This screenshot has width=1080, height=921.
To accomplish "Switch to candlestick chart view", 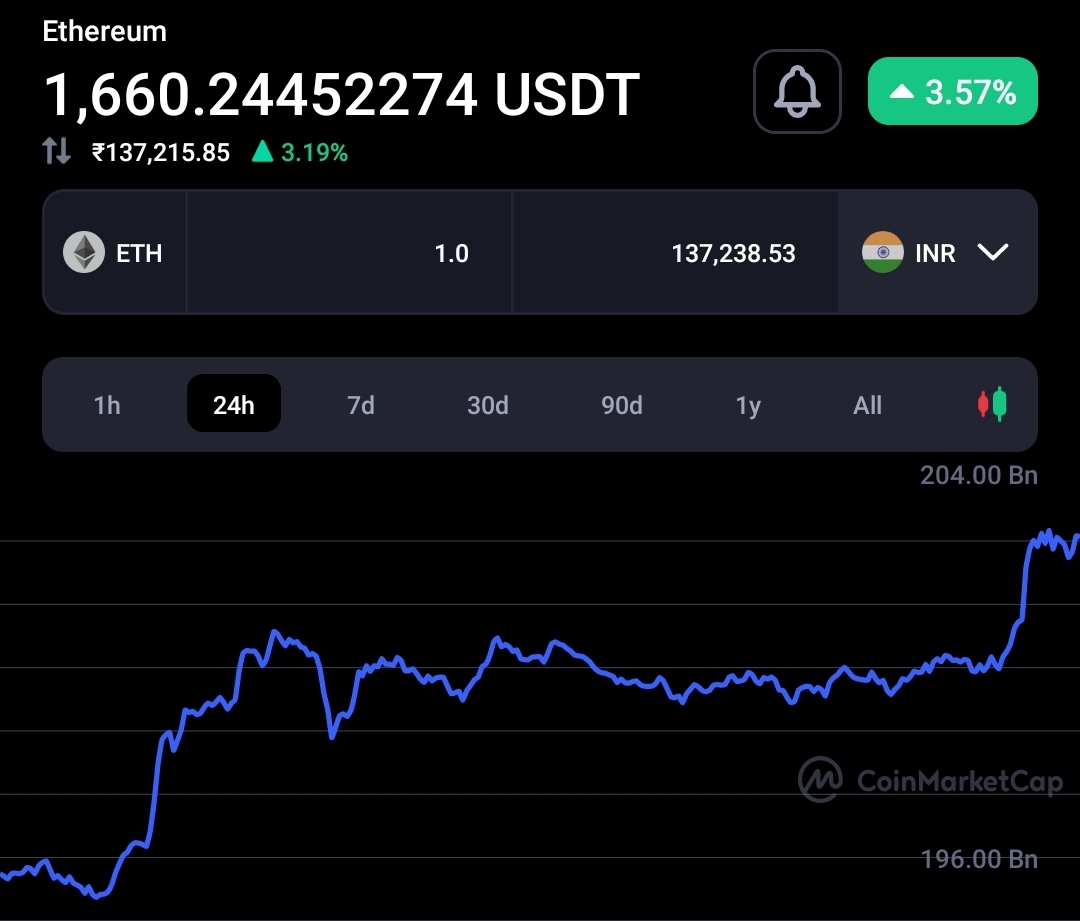I will click(x=992, y=404).
